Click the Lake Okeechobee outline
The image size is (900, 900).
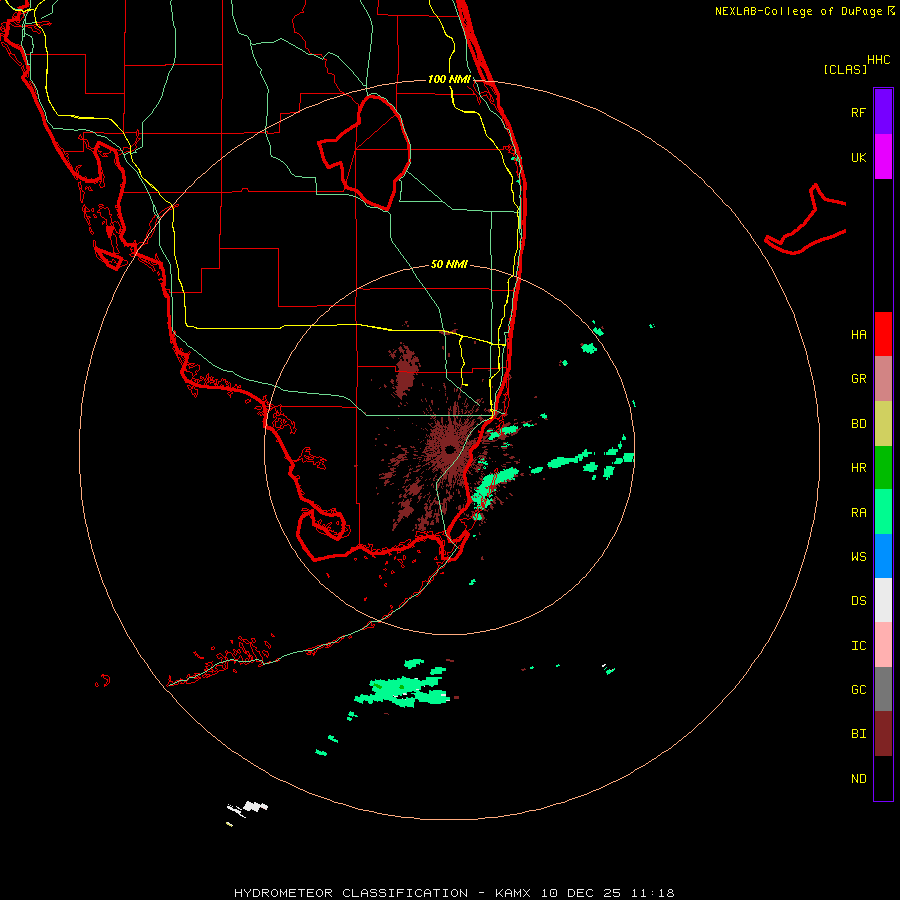click(x=365, y=152)
